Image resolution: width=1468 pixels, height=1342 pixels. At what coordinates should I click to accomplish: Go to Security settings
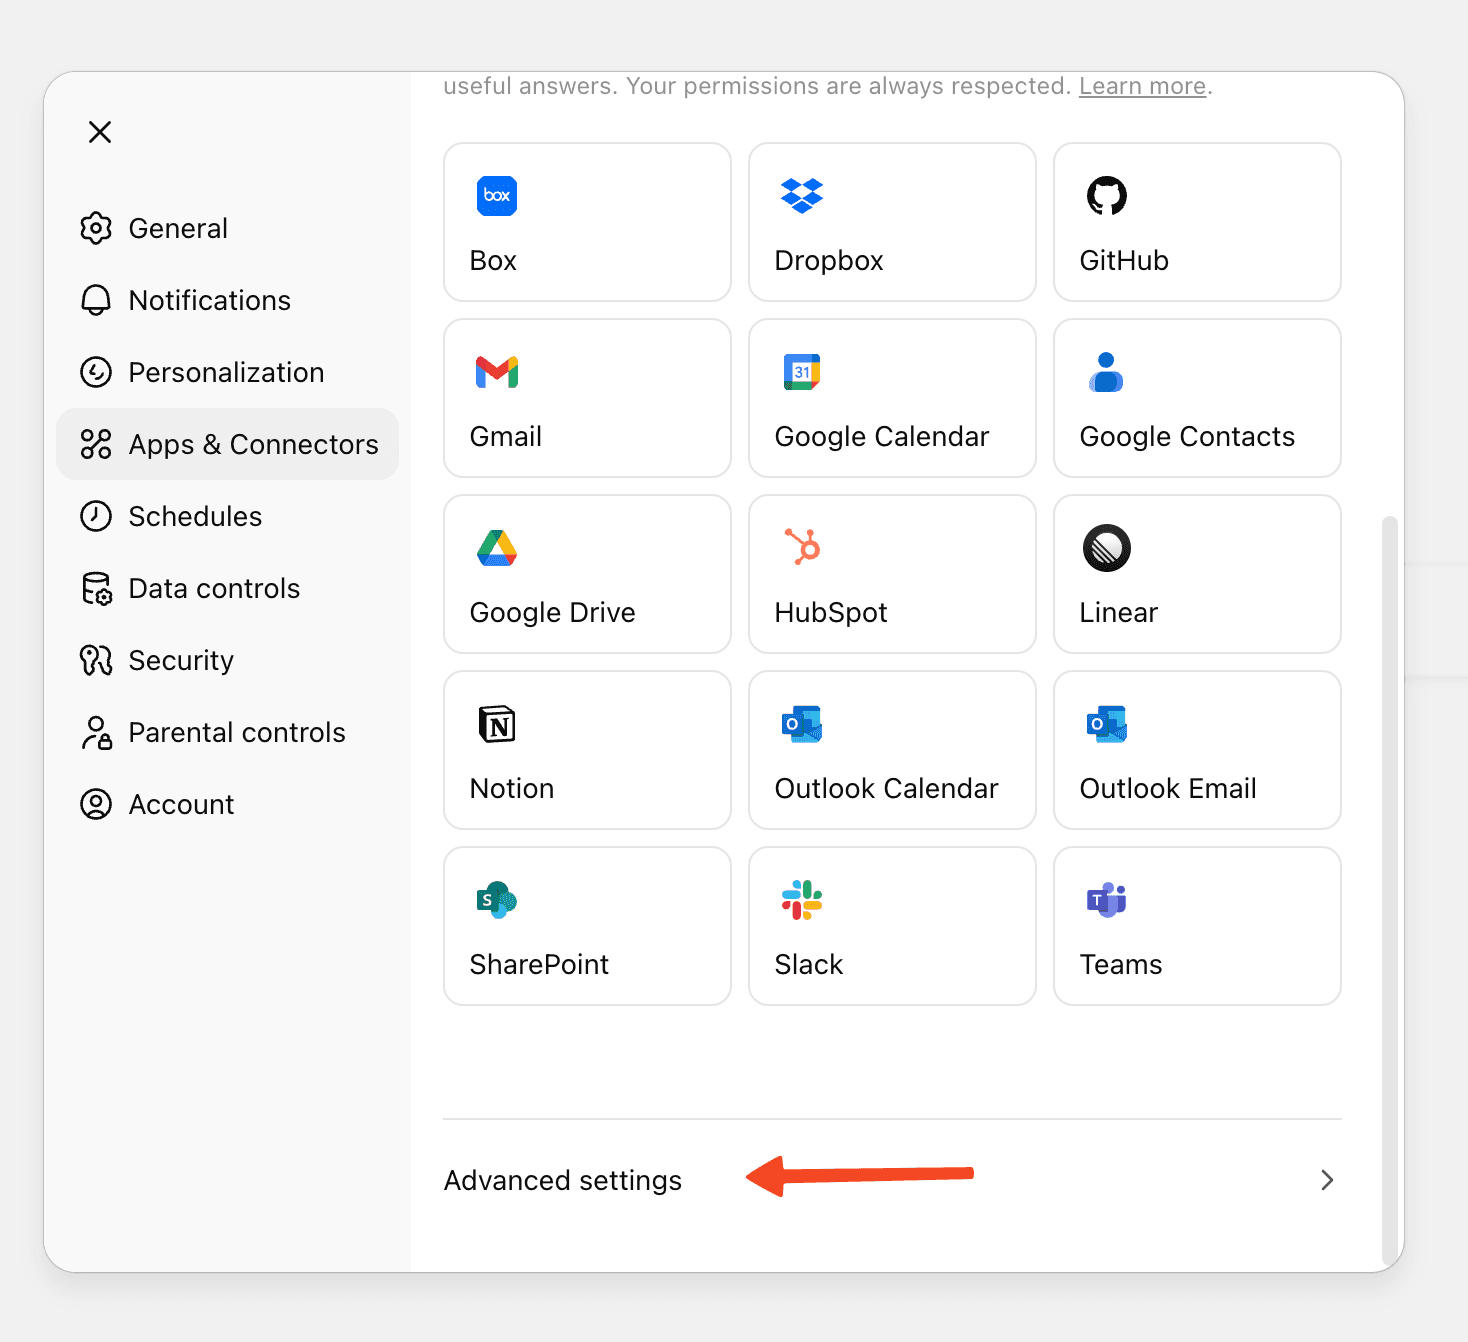tap(227, 660)
